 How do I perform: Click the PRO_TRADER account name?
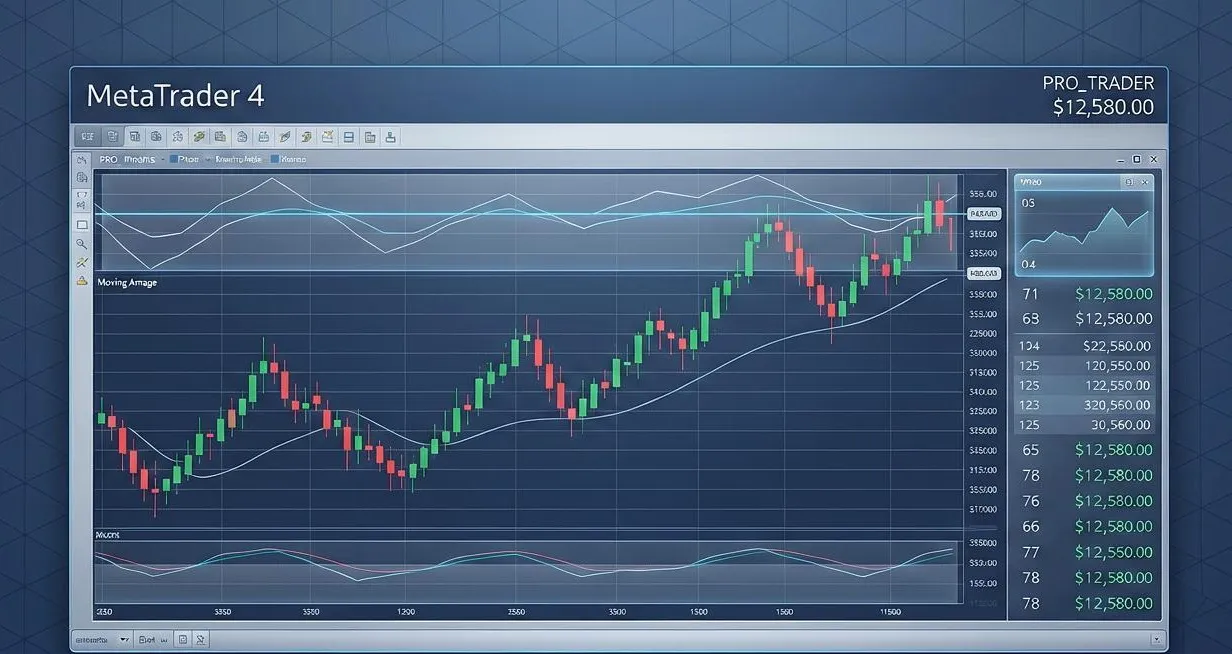pyautogui.click(x=1098, y=83)
